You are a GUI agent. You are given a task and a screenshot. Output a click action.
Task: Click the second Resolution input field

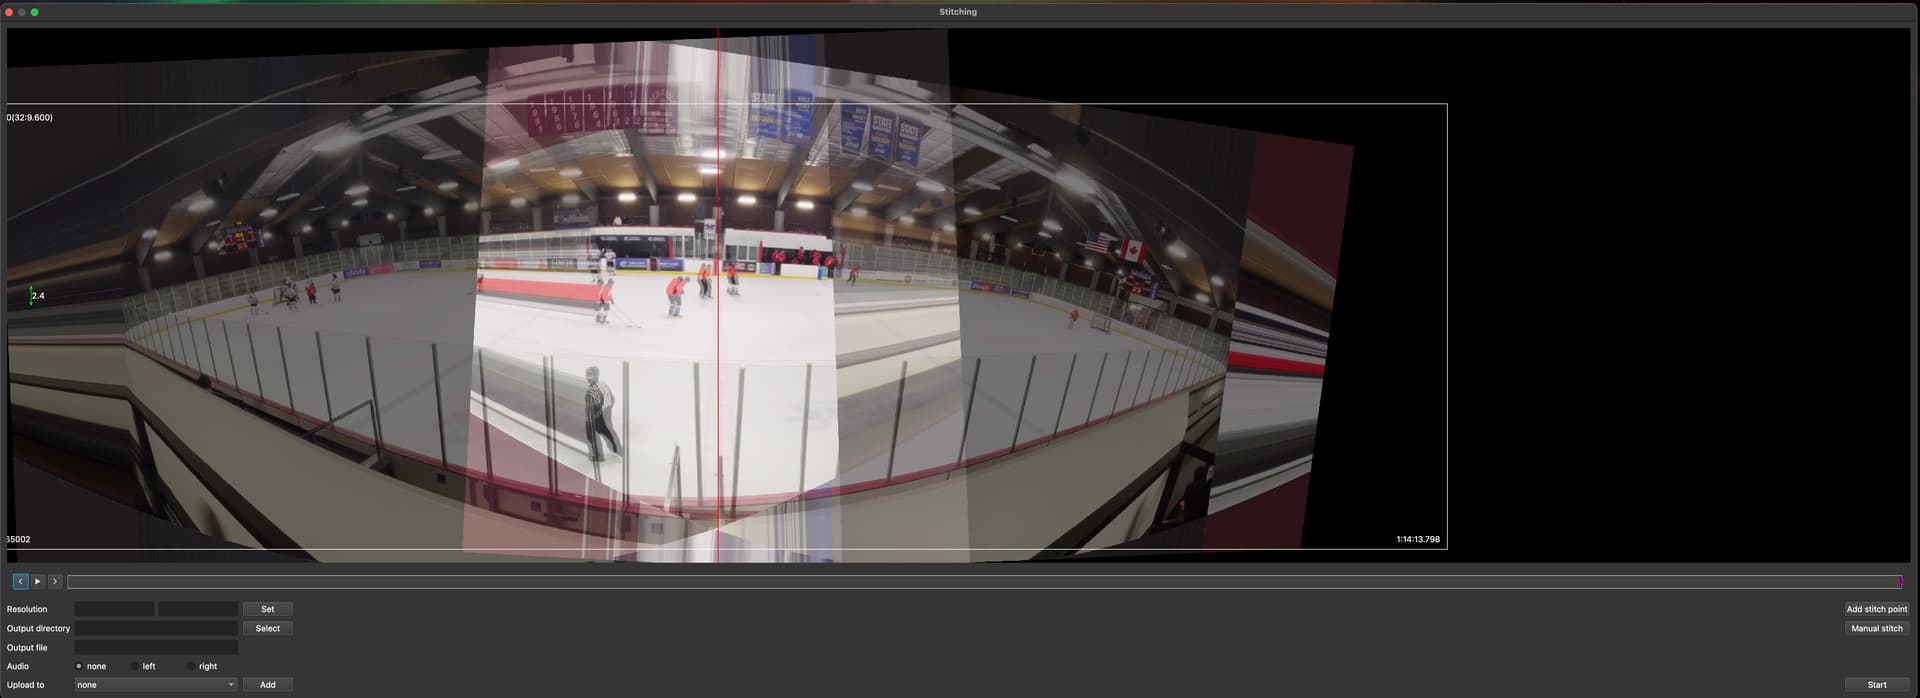tap(198, 609)
